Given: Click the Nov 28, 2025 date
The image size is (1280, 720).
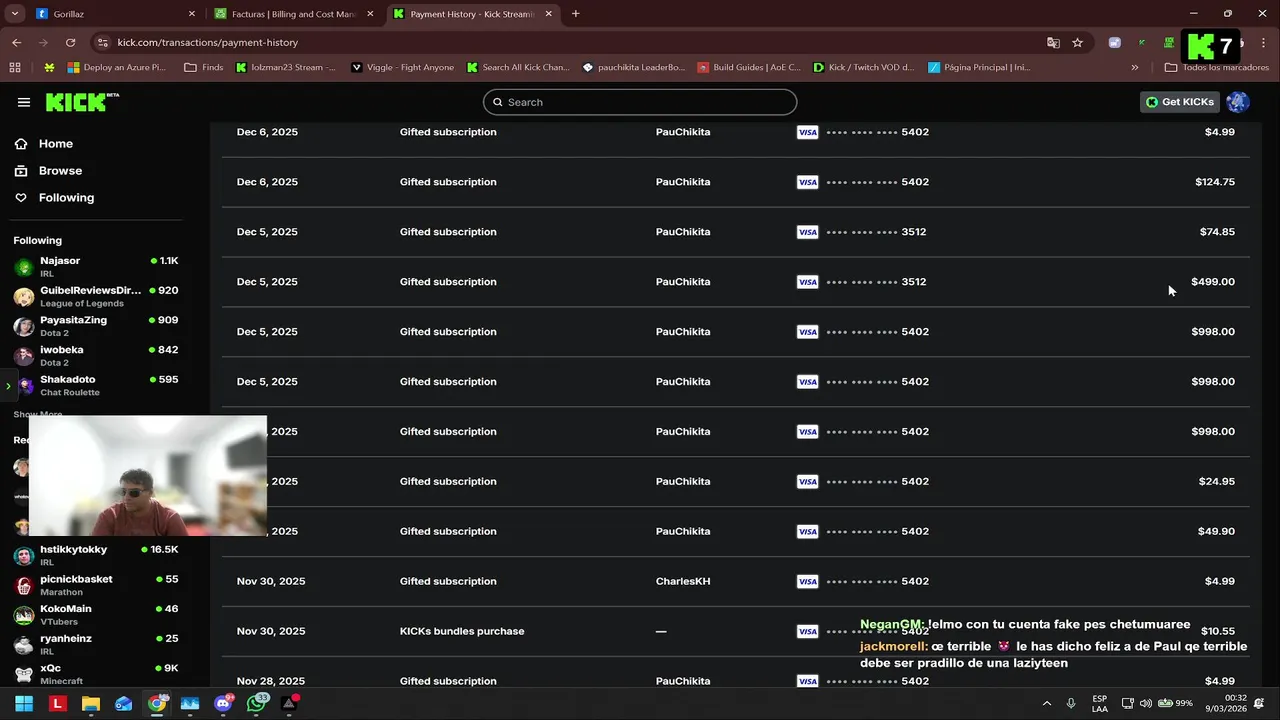Looking at the screenshot, I should (271, 682).
